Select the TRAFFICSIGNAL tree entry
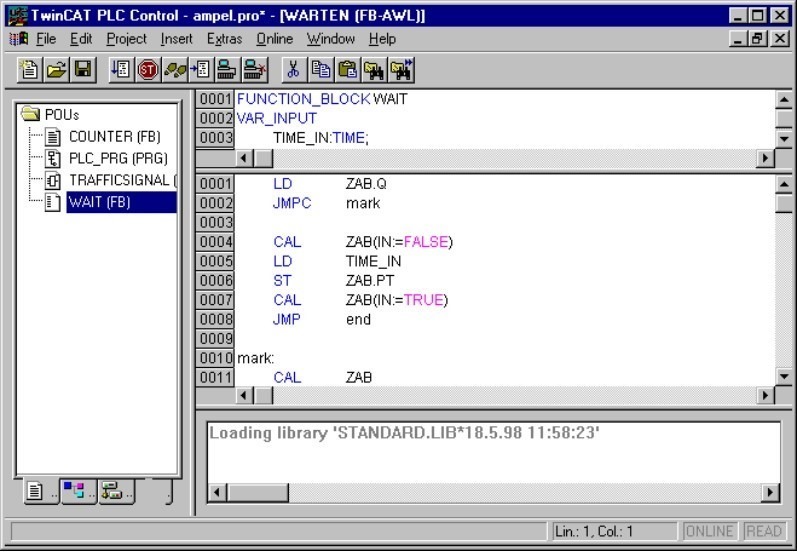The width and height of the screenshot is (797, 552). pyautogui.click(x=122, y=180)
